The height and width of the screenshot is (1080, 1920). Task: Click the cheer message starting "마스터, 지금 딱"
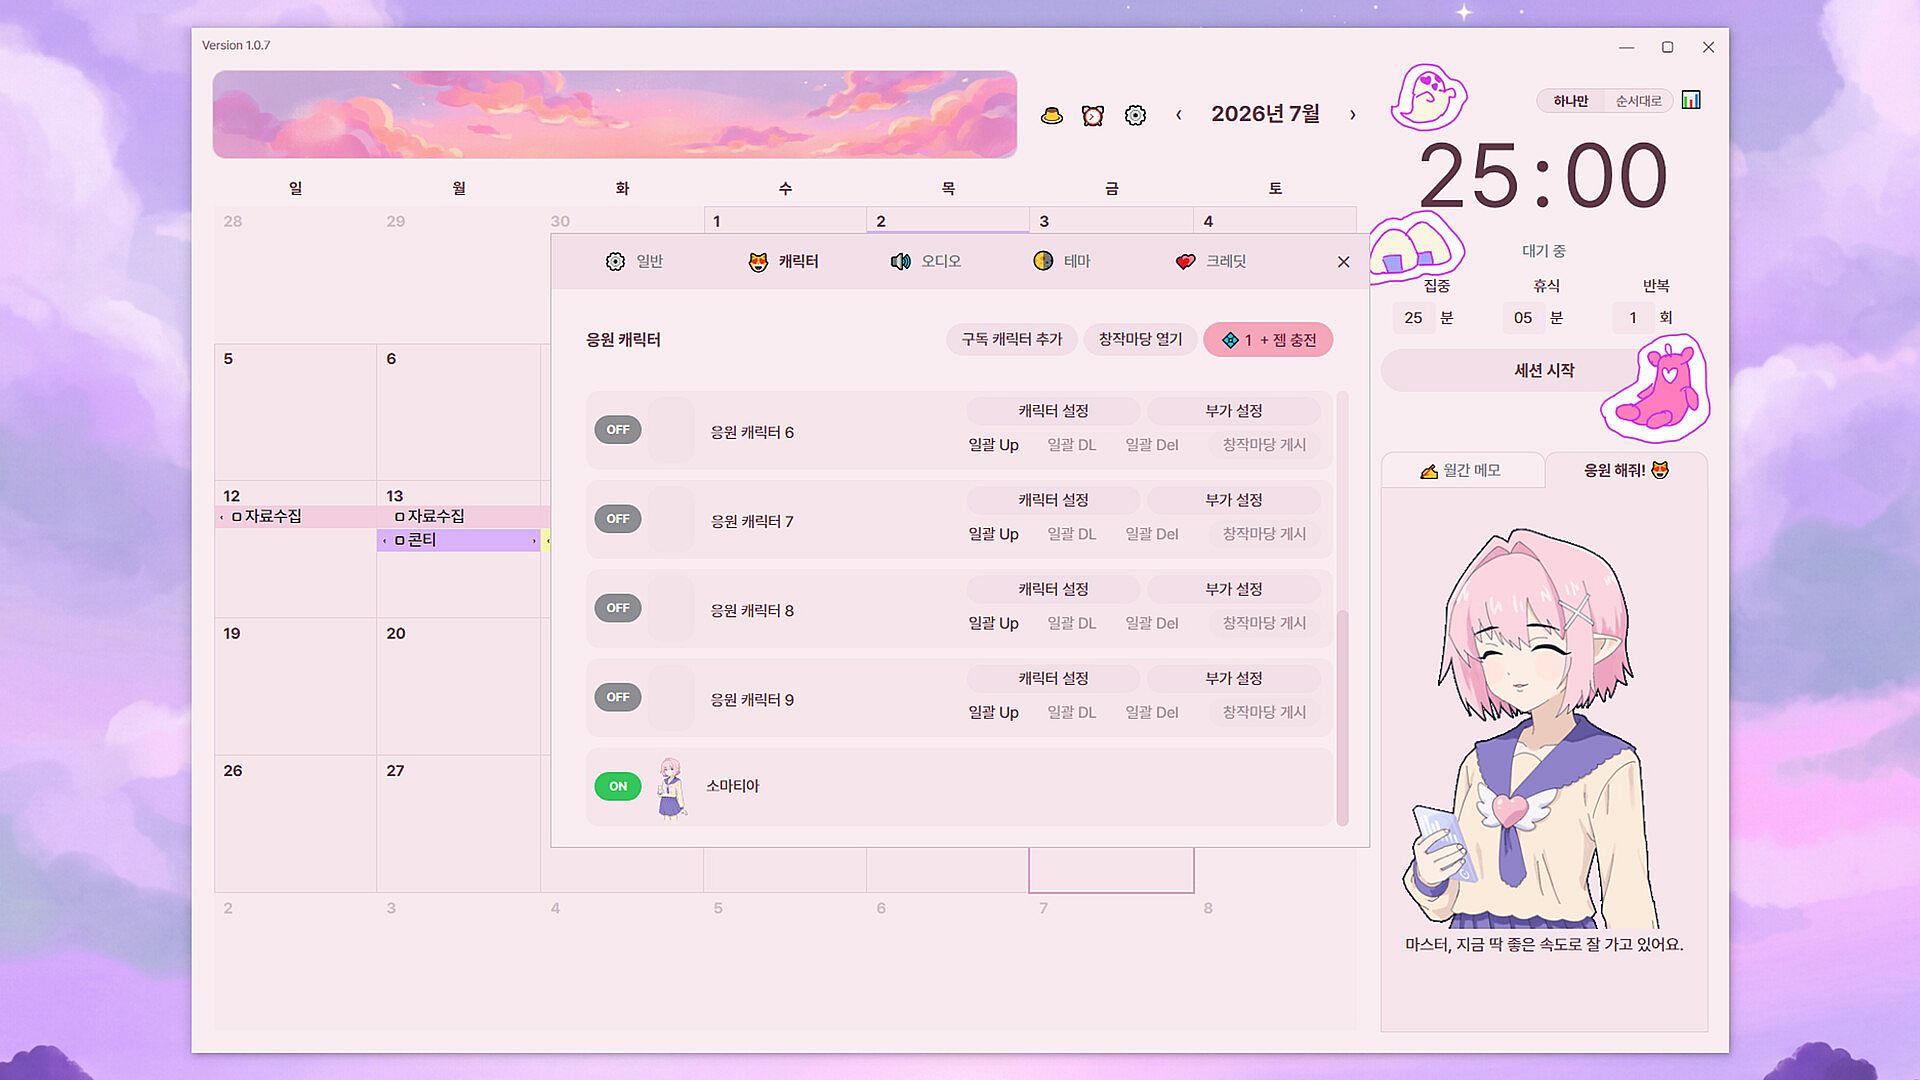point(1544,945)
